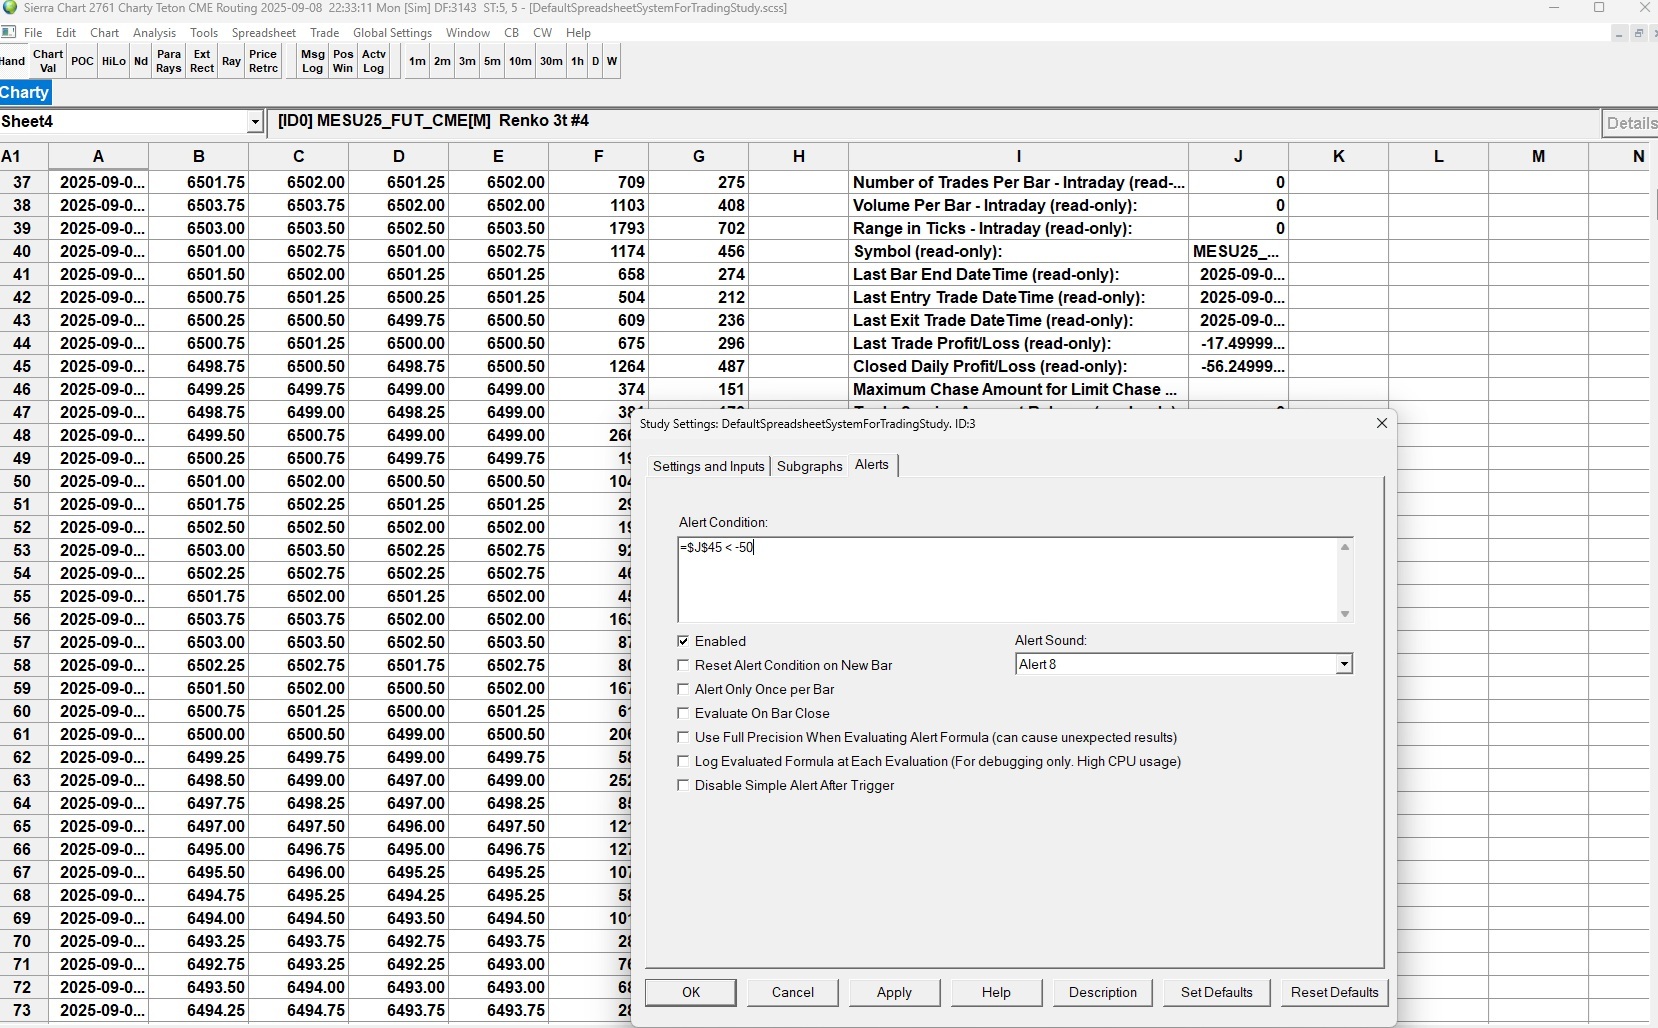Expand the Alert Sound dropdown
The height and width of the screenshot is (1028, 1658).
(1344, 664)
